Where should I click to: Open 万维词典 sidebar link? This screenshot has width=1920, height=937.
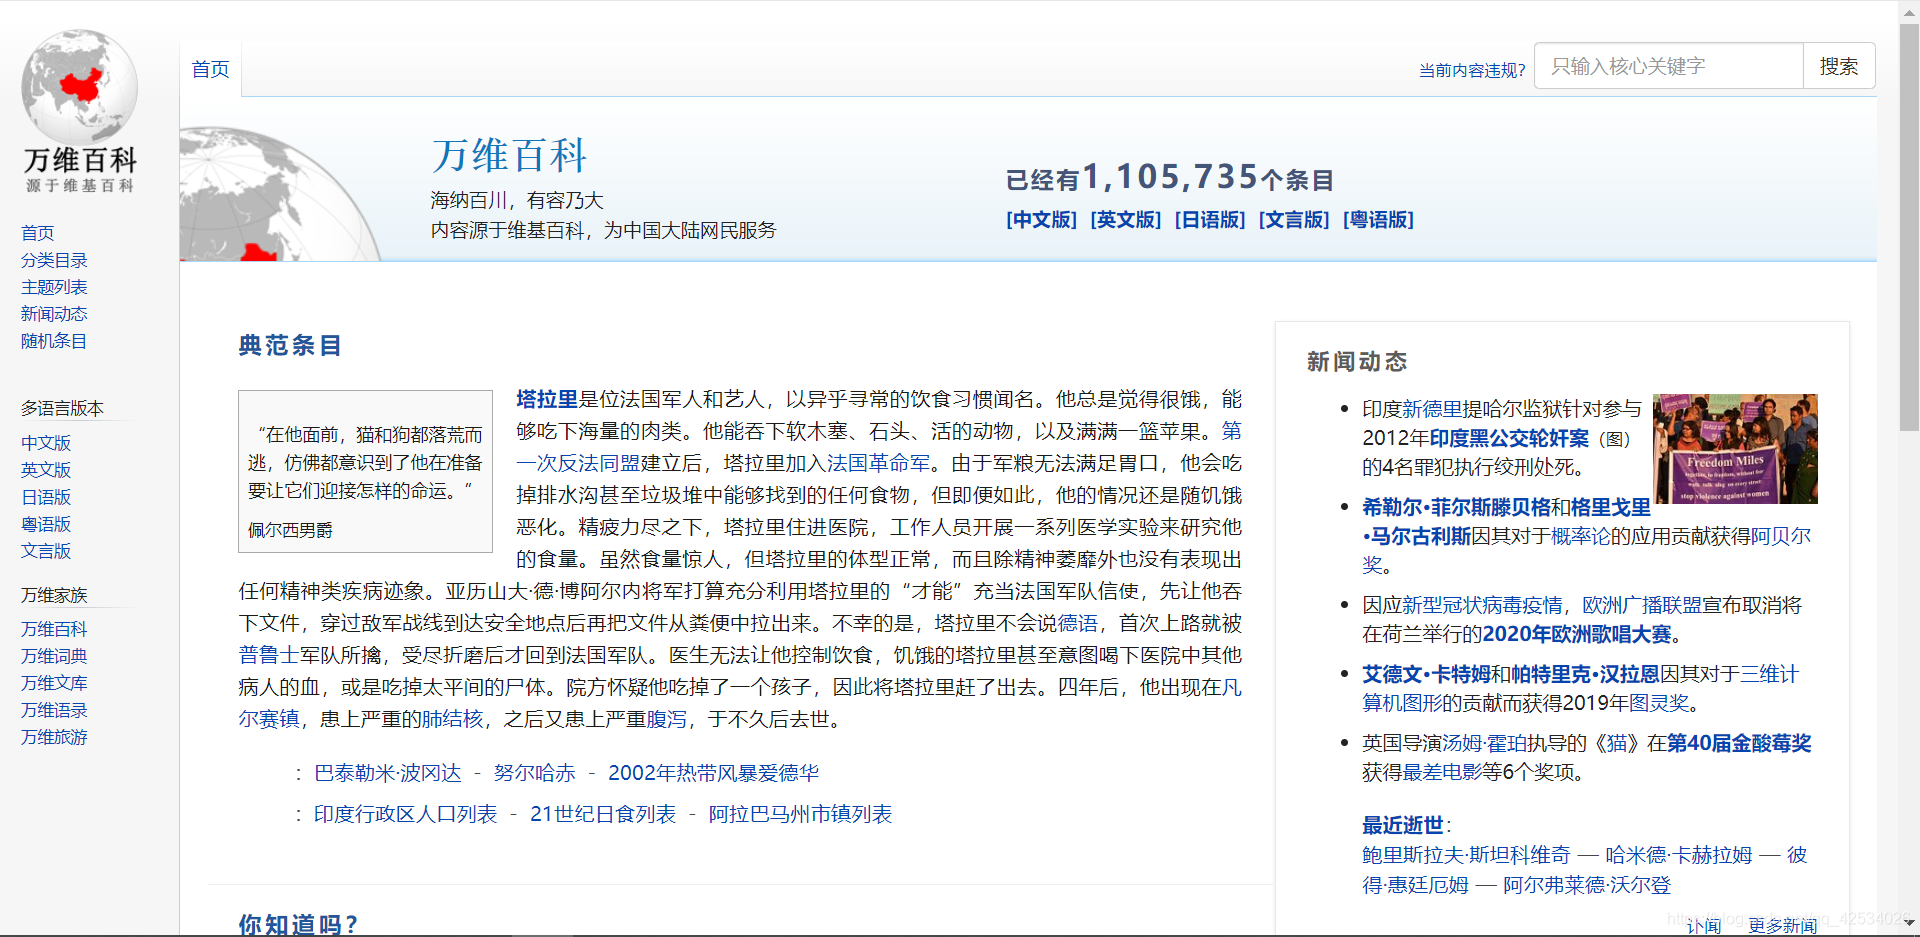pyautogui.click(x=54, y=656)
